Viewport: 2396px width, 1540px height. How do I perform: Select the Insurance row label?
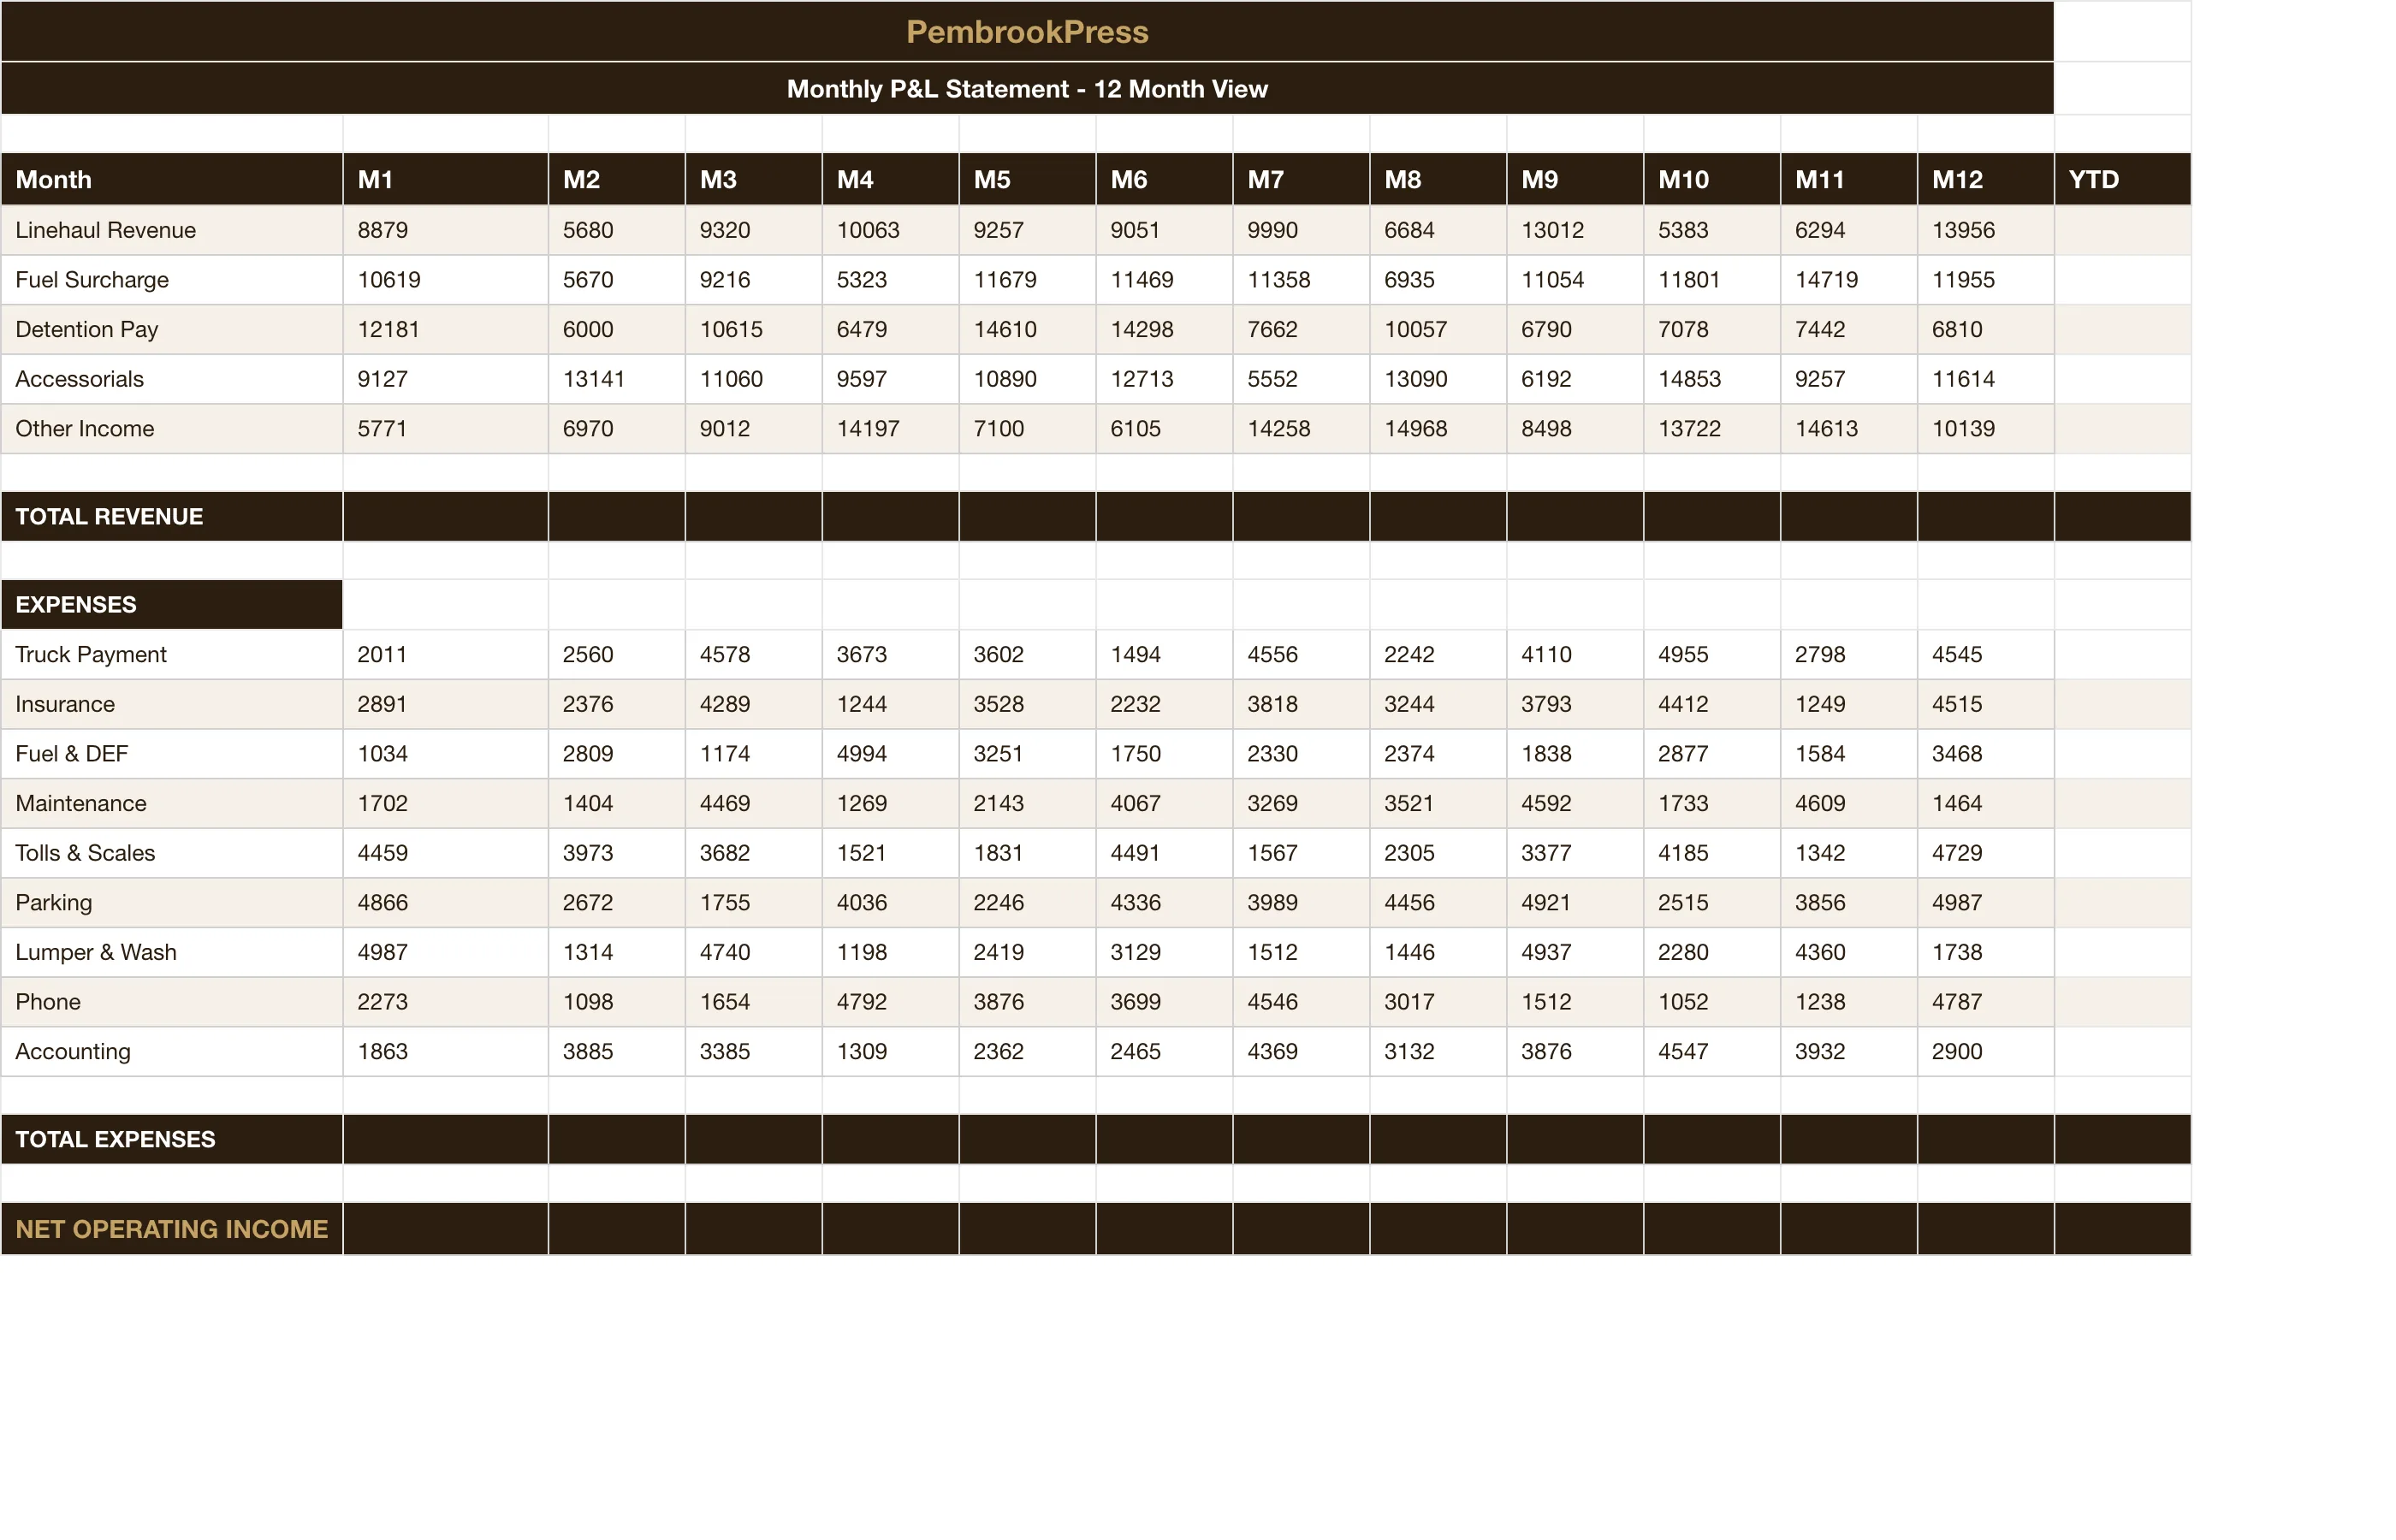[x=172, y=704]
